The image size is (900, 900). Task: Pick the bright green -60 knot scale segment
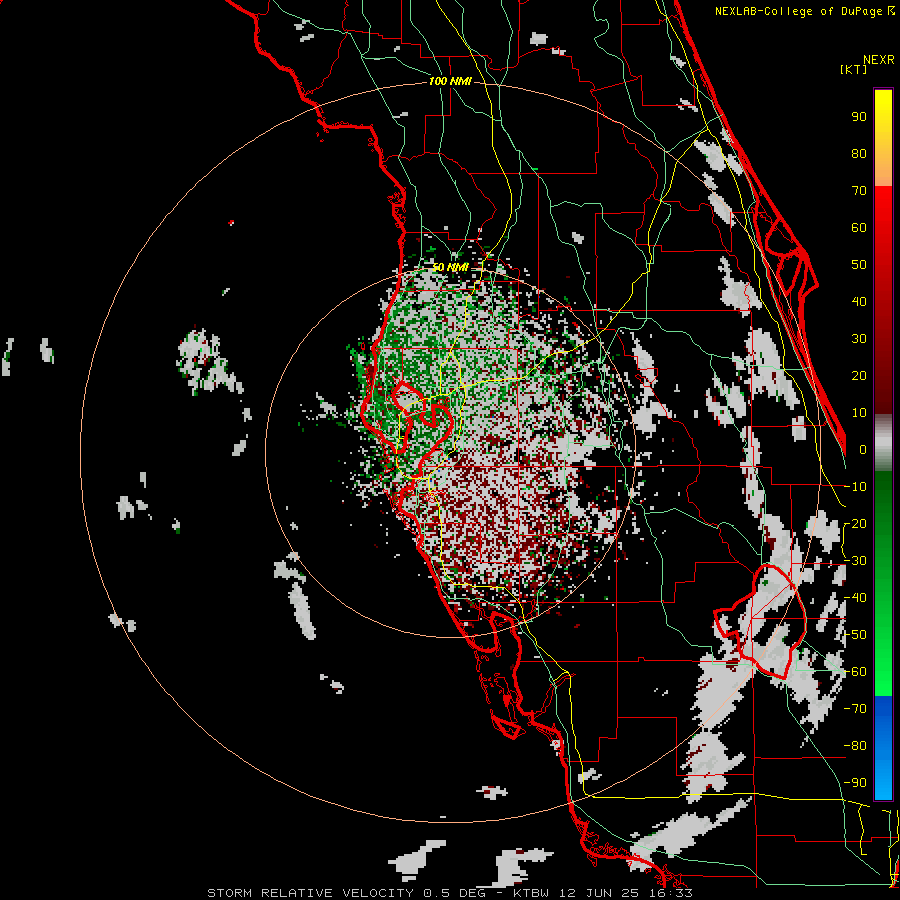[883, 674]
